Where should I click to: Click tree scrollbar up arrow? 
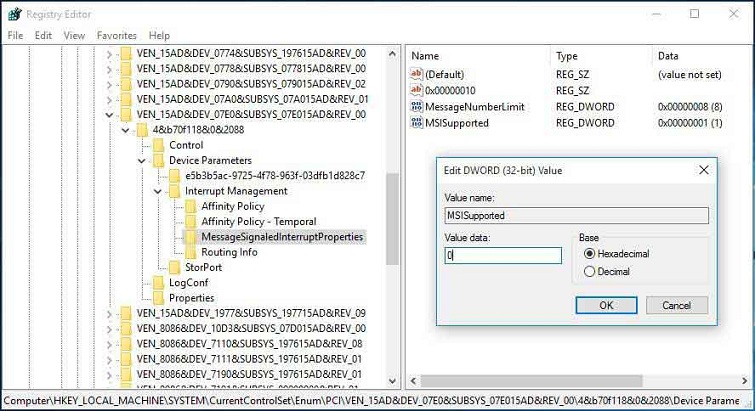click(x=392, y=54)
